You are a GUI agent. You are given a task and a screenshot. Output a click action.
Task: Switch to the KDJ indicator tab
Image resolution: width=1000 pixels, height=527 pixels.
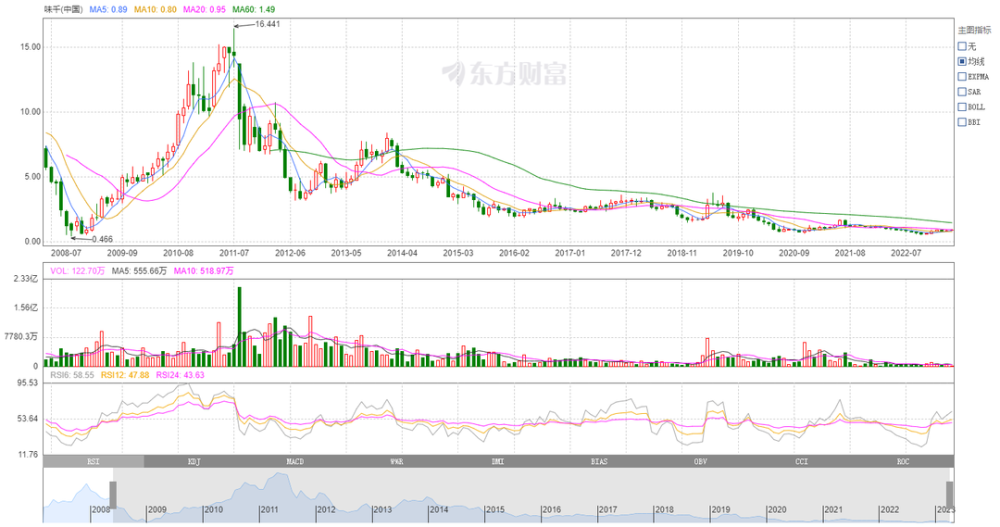click(195, 461)
